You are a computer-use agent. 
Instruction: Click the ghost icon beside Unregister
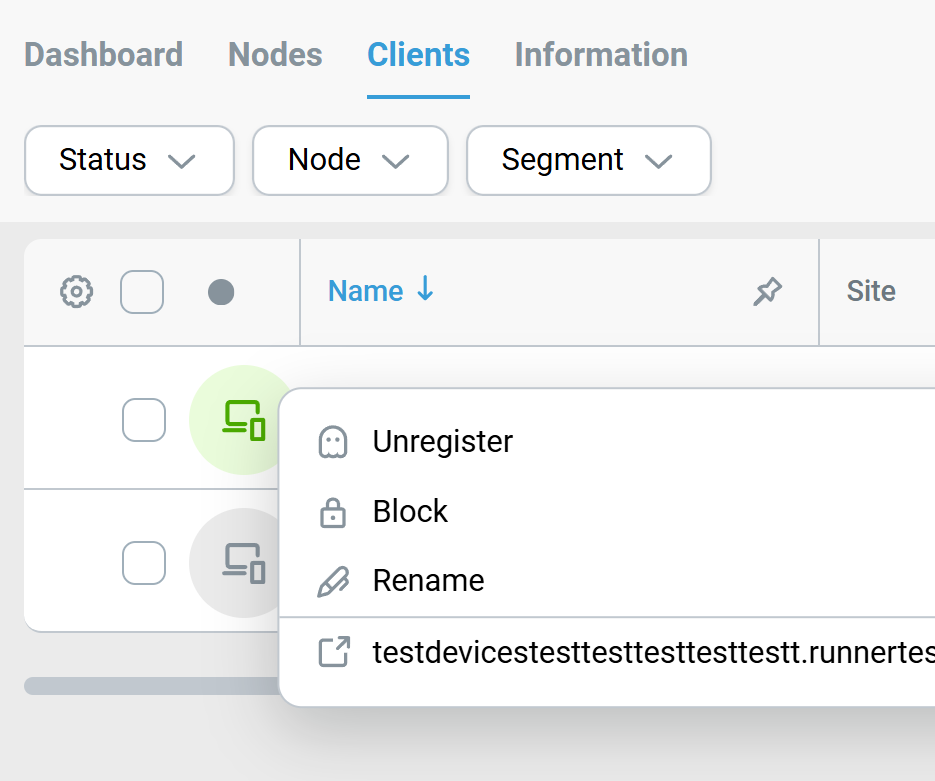coord(332,442)
